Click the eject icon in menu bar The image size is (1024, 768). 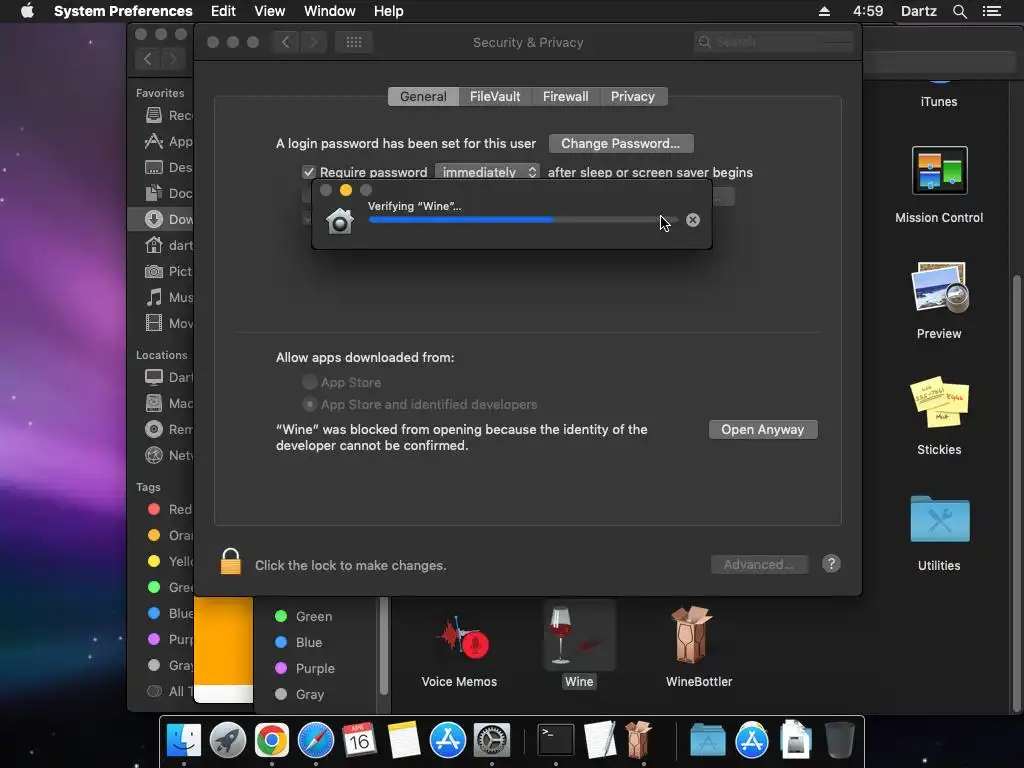tap(824, 11)
